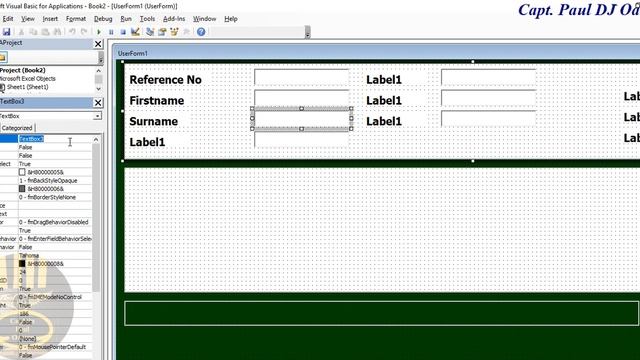Click gray BorderColor swatch &H80000006&

22,189
